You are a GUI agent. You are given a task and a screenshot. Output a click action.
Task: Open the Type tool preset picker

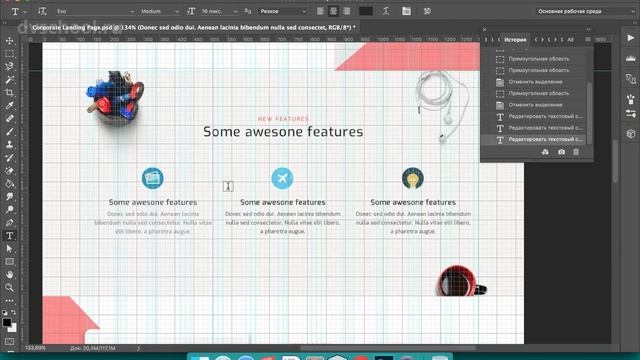(x=18, y=11)
